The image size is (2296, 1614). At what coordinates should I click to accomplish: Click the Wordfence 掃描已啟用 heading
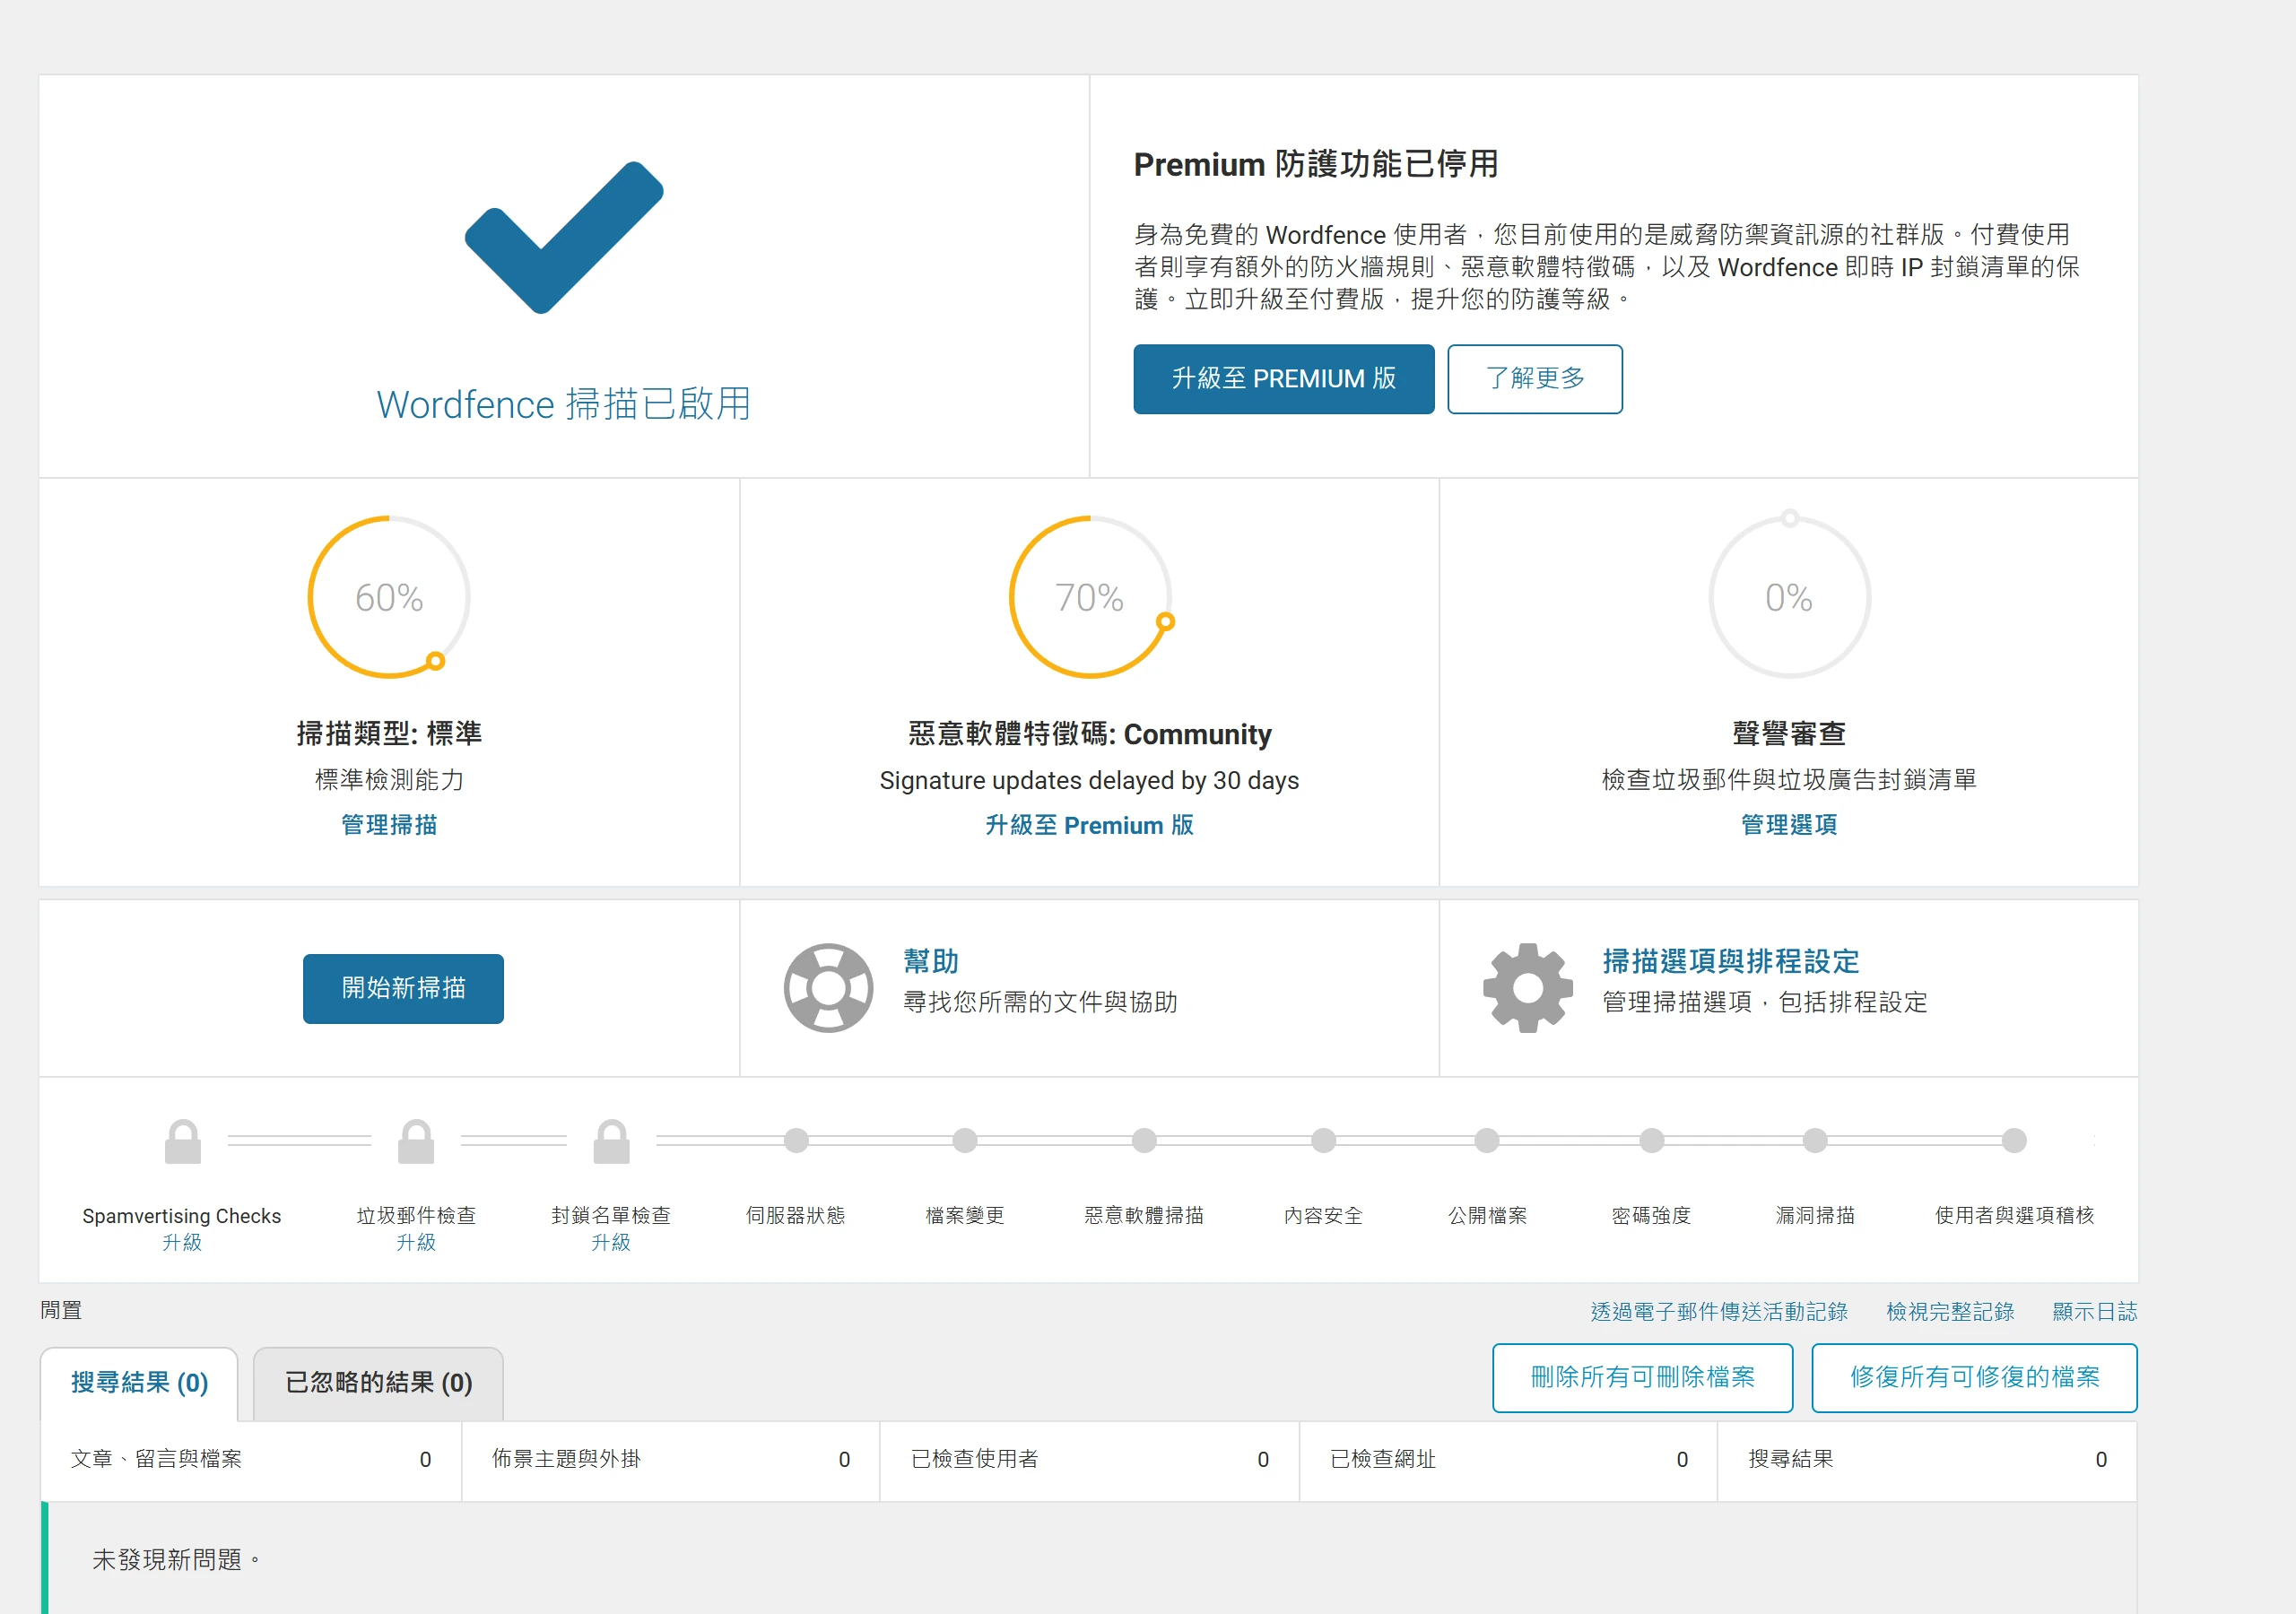tap(564, 404)
